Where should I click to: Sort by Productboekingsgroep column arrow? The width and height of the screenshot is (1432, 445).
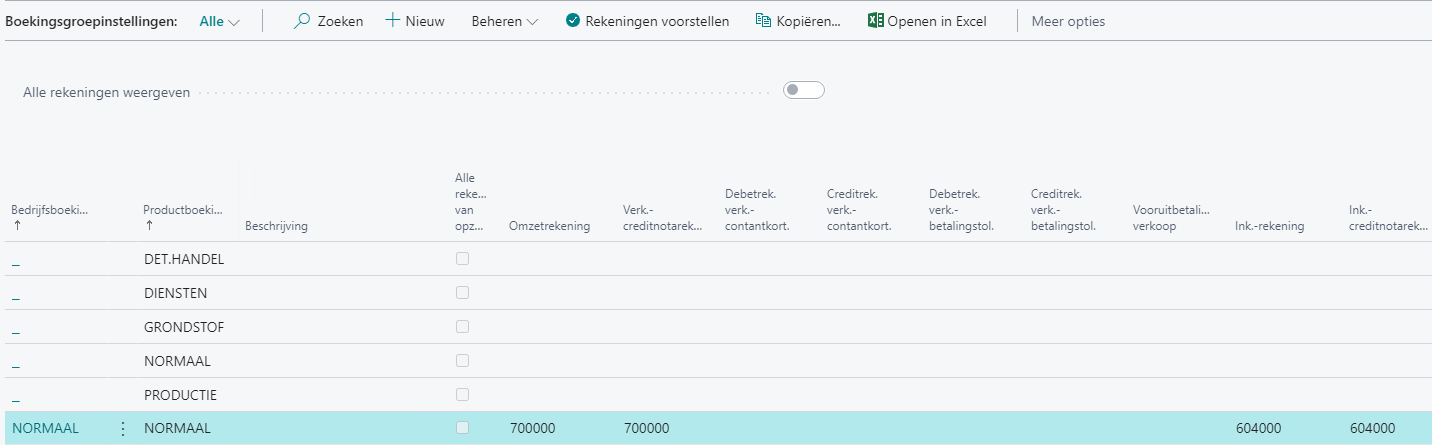point(148,226)
